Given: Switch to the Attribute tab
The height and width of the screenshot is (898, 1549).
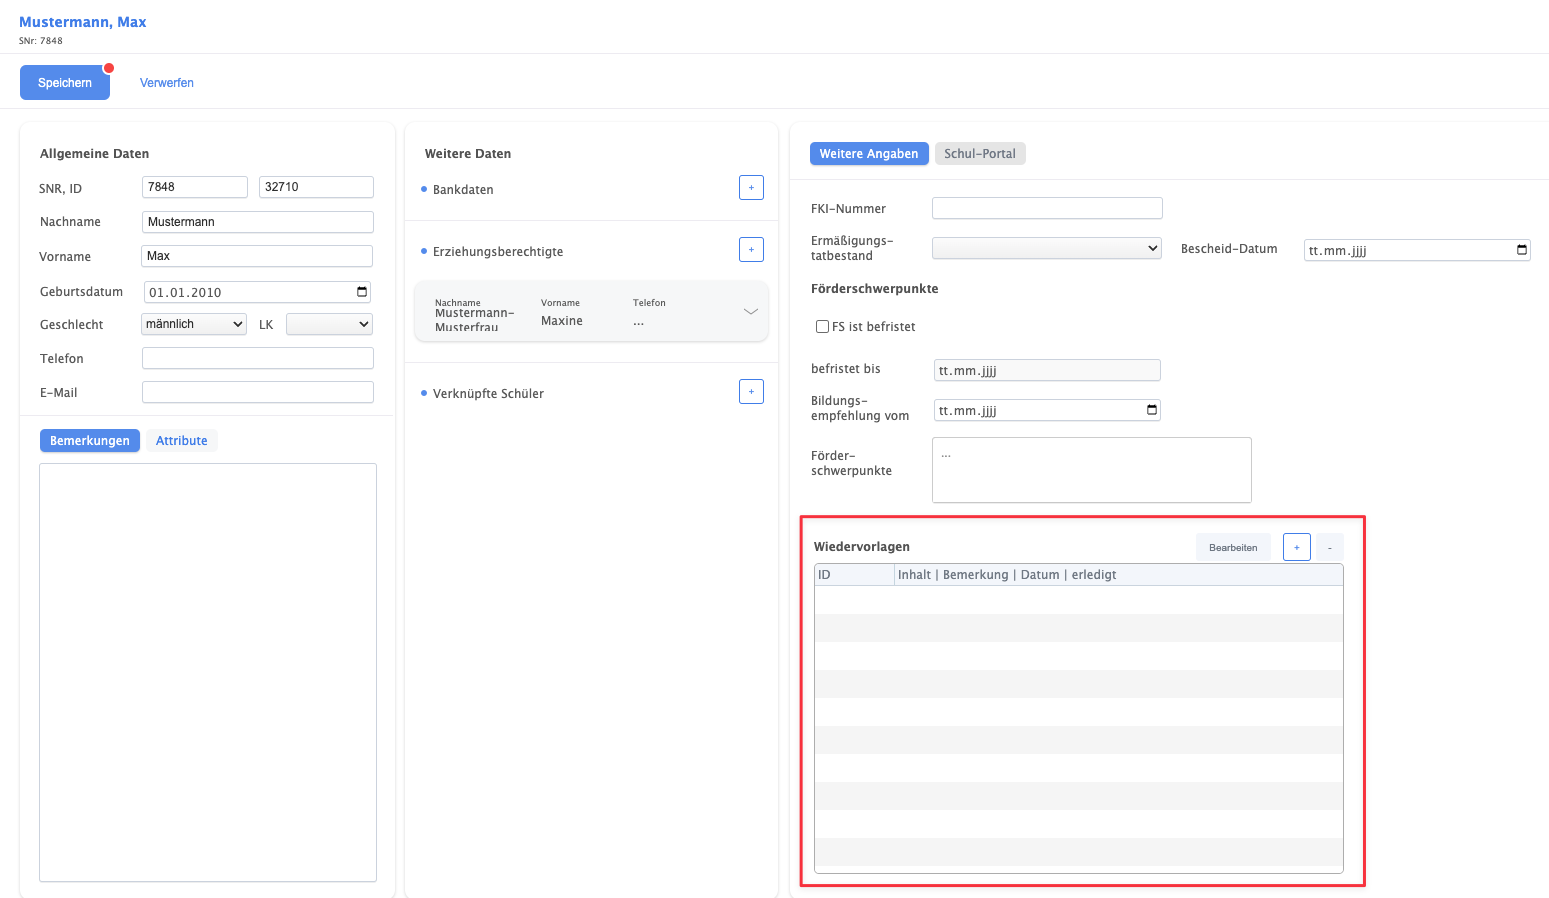Looking at the screenshot, I should pyautogui.click(x=181, y=441).
